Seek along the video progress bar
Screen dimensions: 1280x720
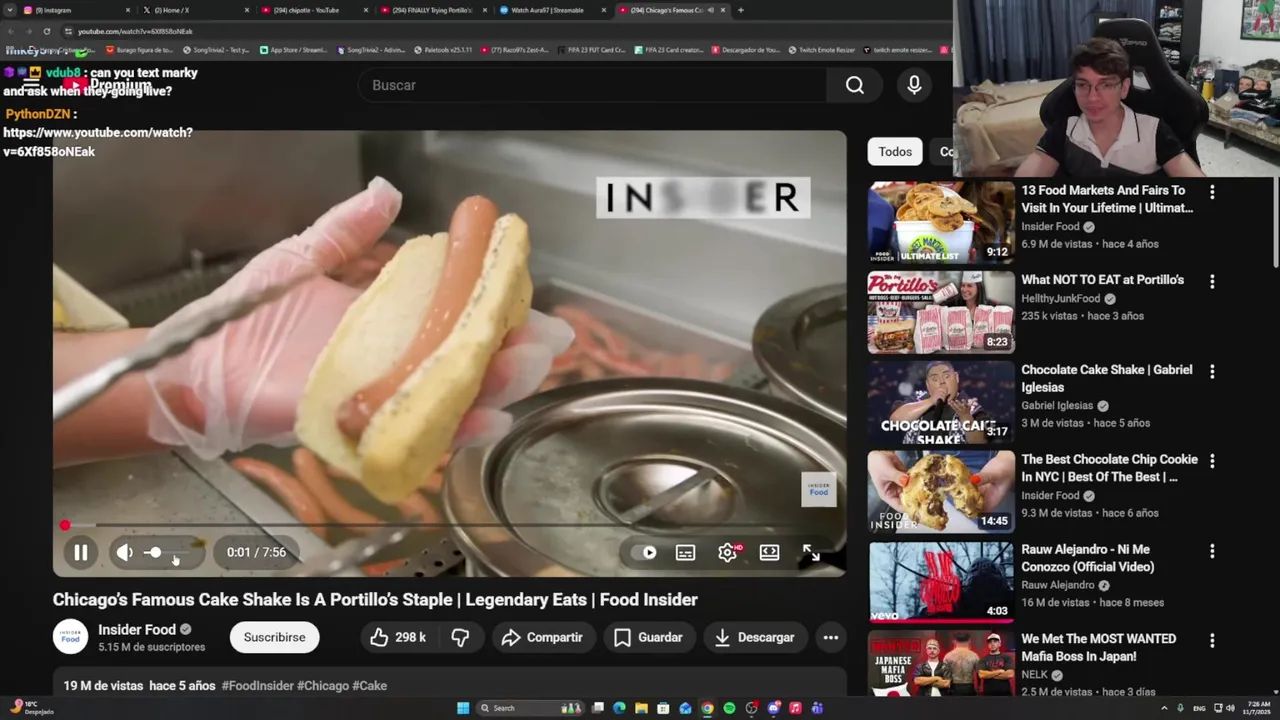click(449, 525)
